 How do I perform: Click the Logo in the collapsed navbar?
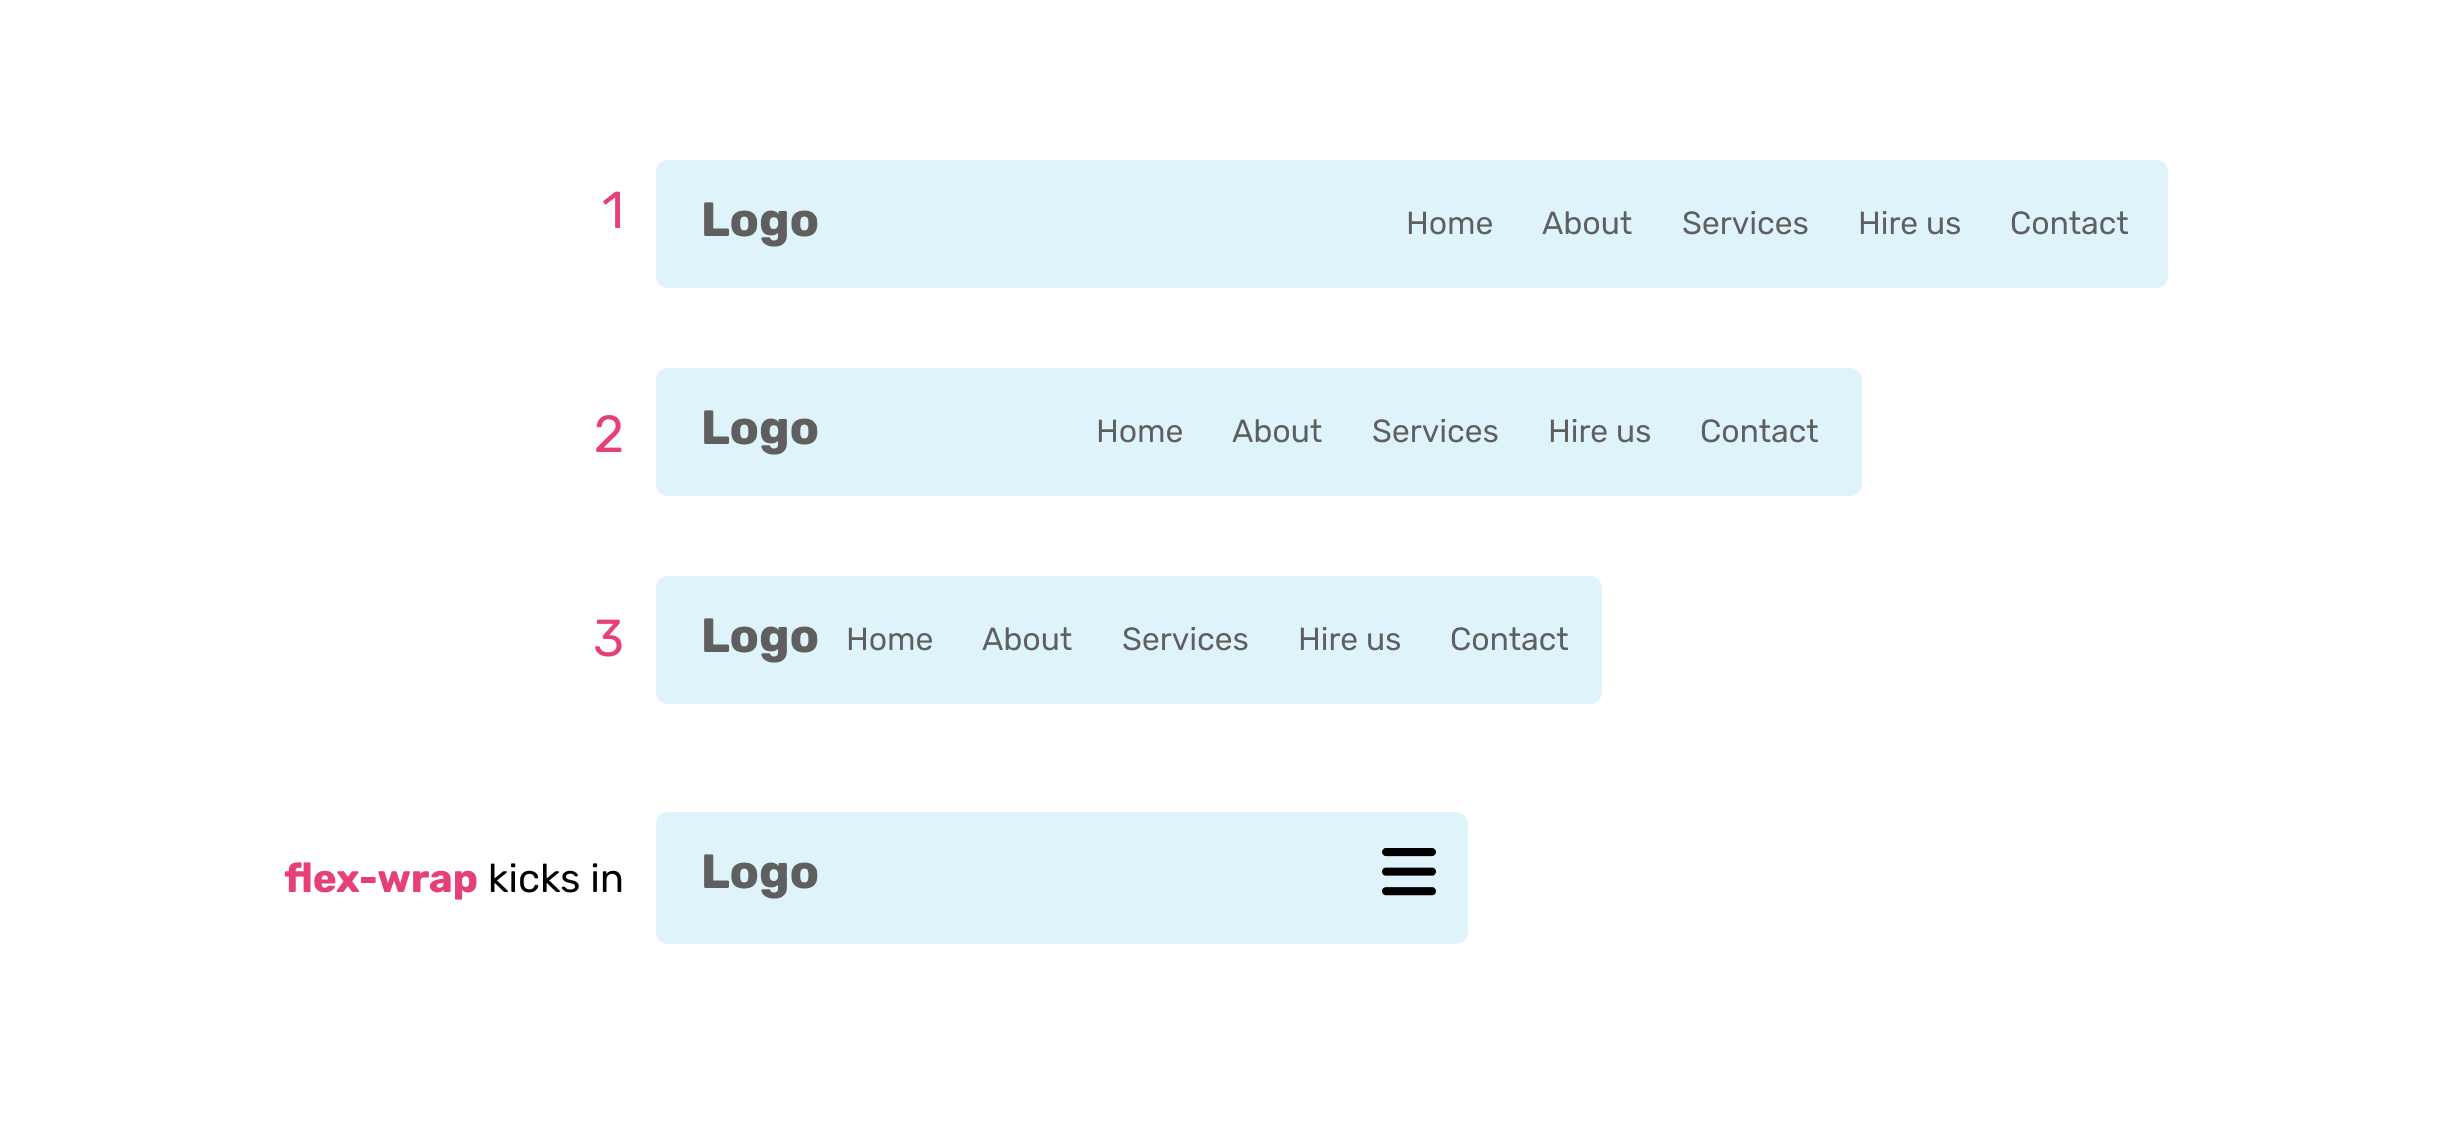coord(760,873)
